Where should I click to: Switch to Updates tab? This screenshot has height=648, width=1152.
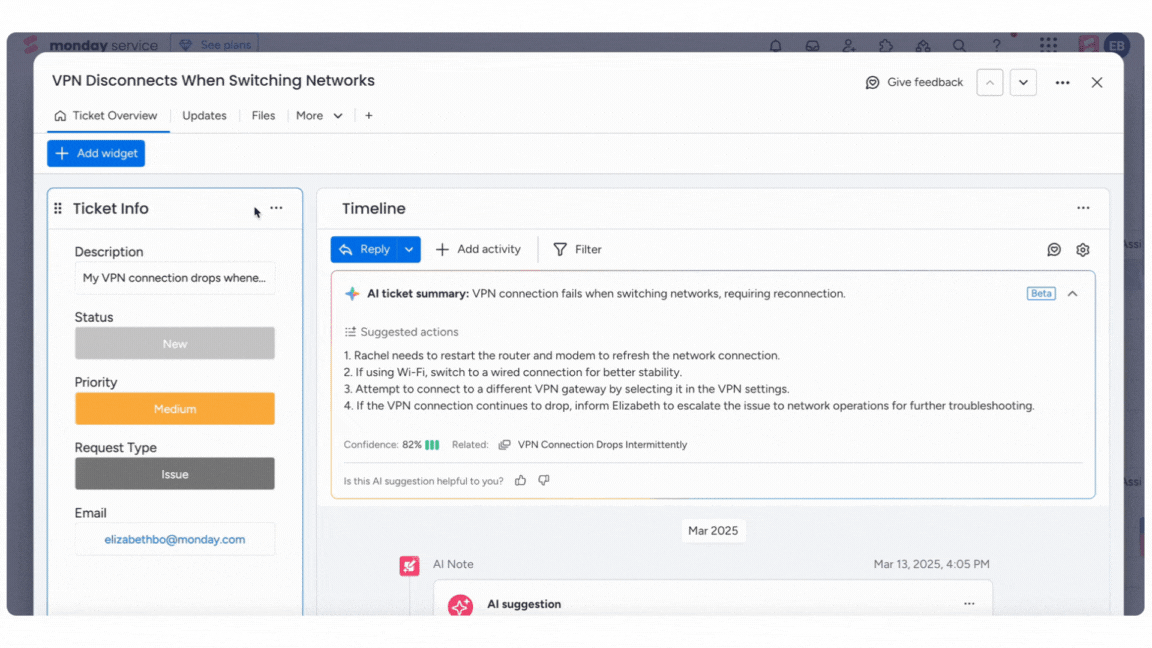(x=204, y=115)
